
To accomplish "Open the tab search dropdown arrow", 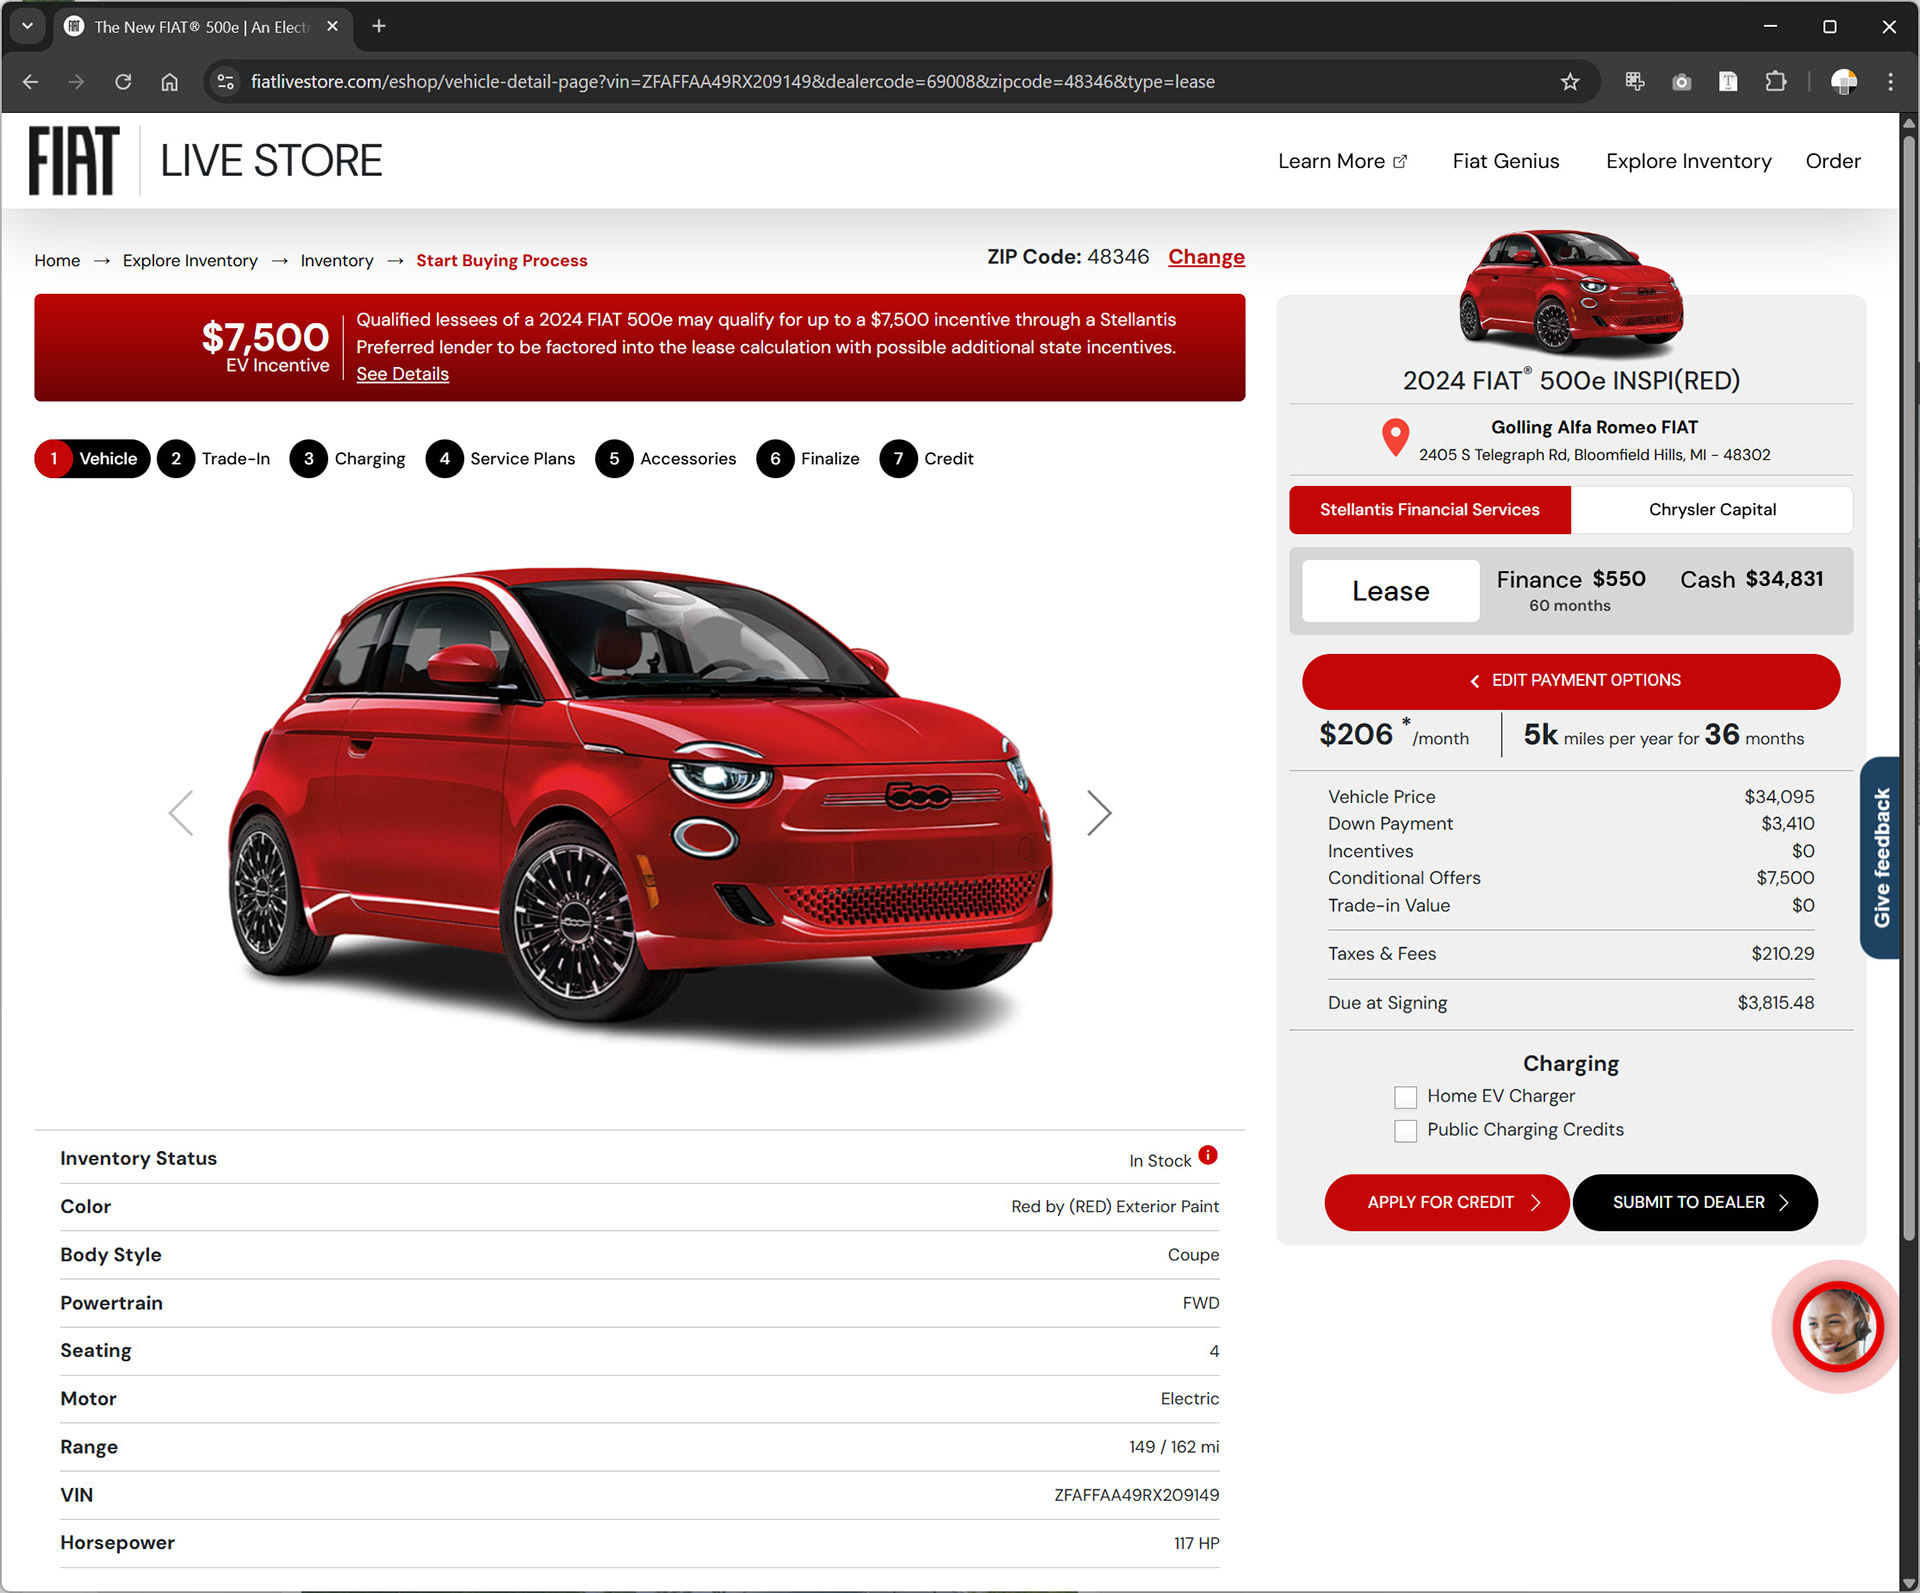I will (x=27, y=26).
